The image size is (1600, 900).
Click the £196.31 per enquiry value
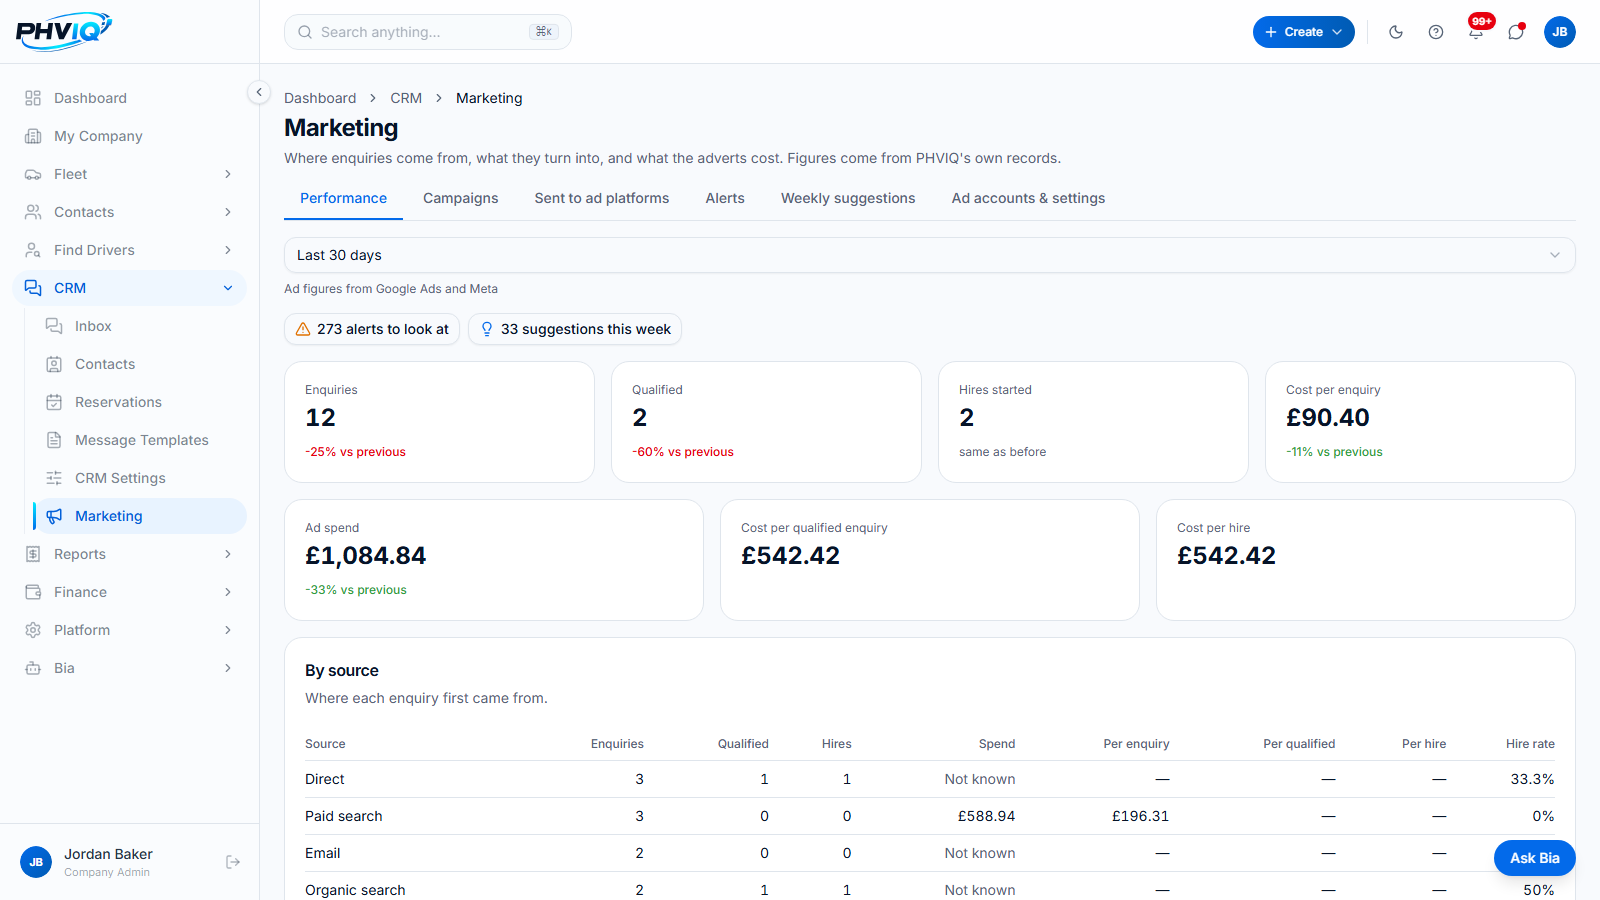tap(1140, 816)
